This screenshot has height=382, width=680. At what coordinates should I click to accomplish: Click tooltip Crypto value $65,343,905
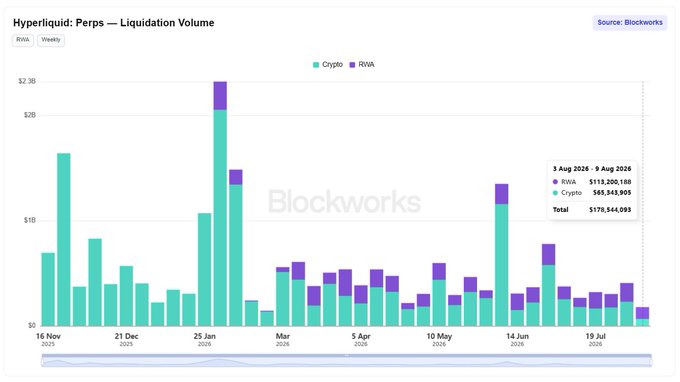612,193
